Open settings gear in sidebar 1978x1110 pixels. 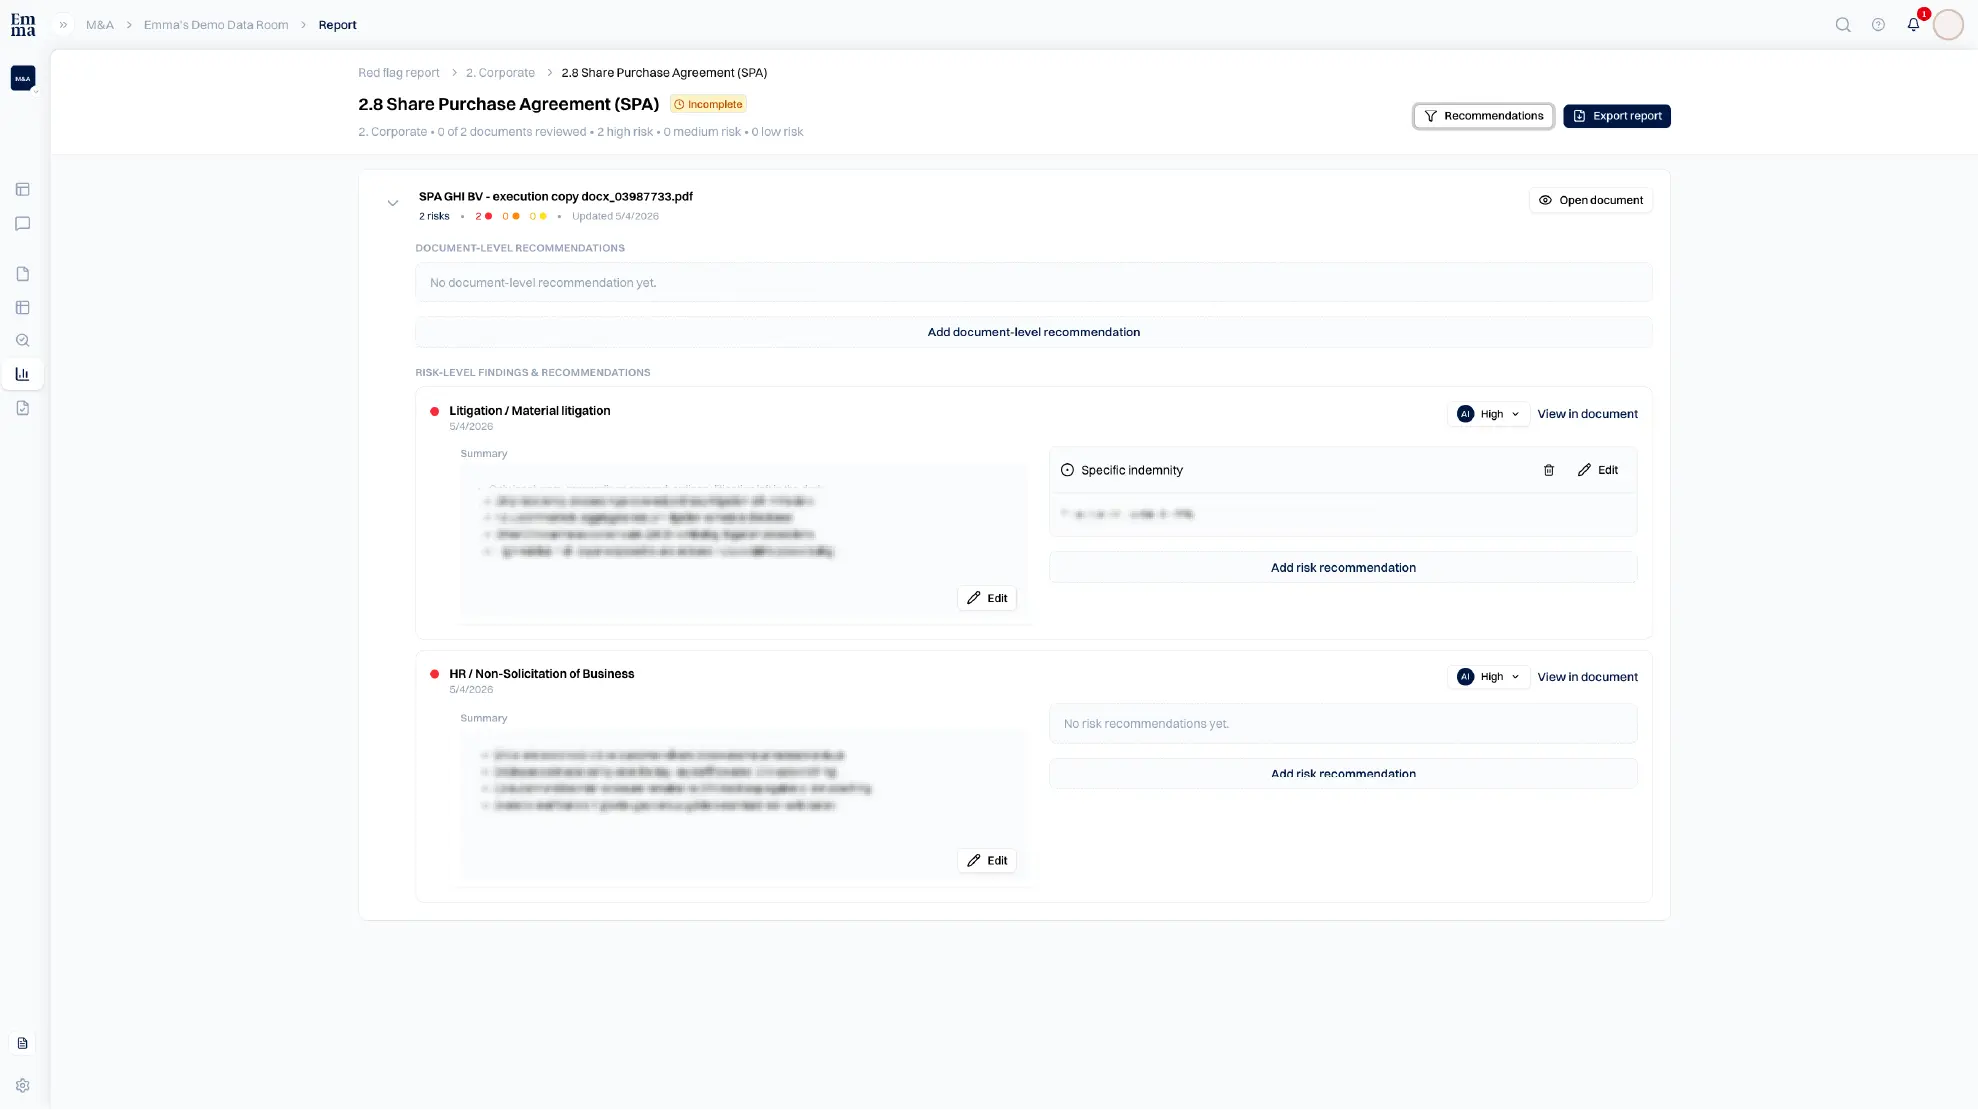coord(22,1085)
